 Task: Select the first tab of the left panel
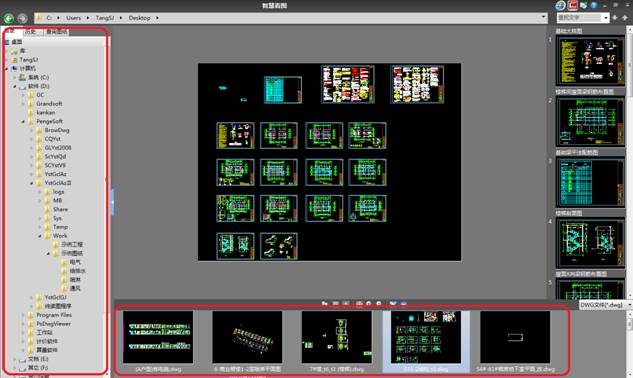click(x=10, y=32)
